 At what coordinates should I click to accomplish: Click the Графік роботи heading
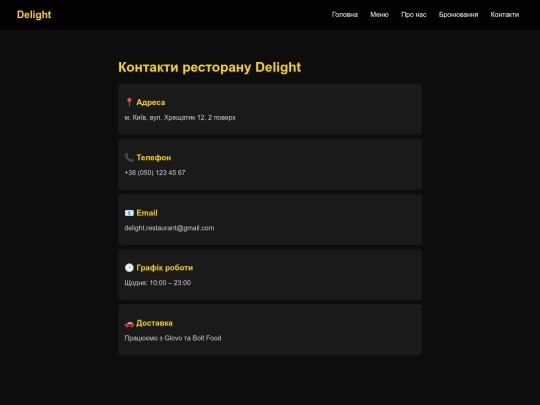(x=165, y=268)
